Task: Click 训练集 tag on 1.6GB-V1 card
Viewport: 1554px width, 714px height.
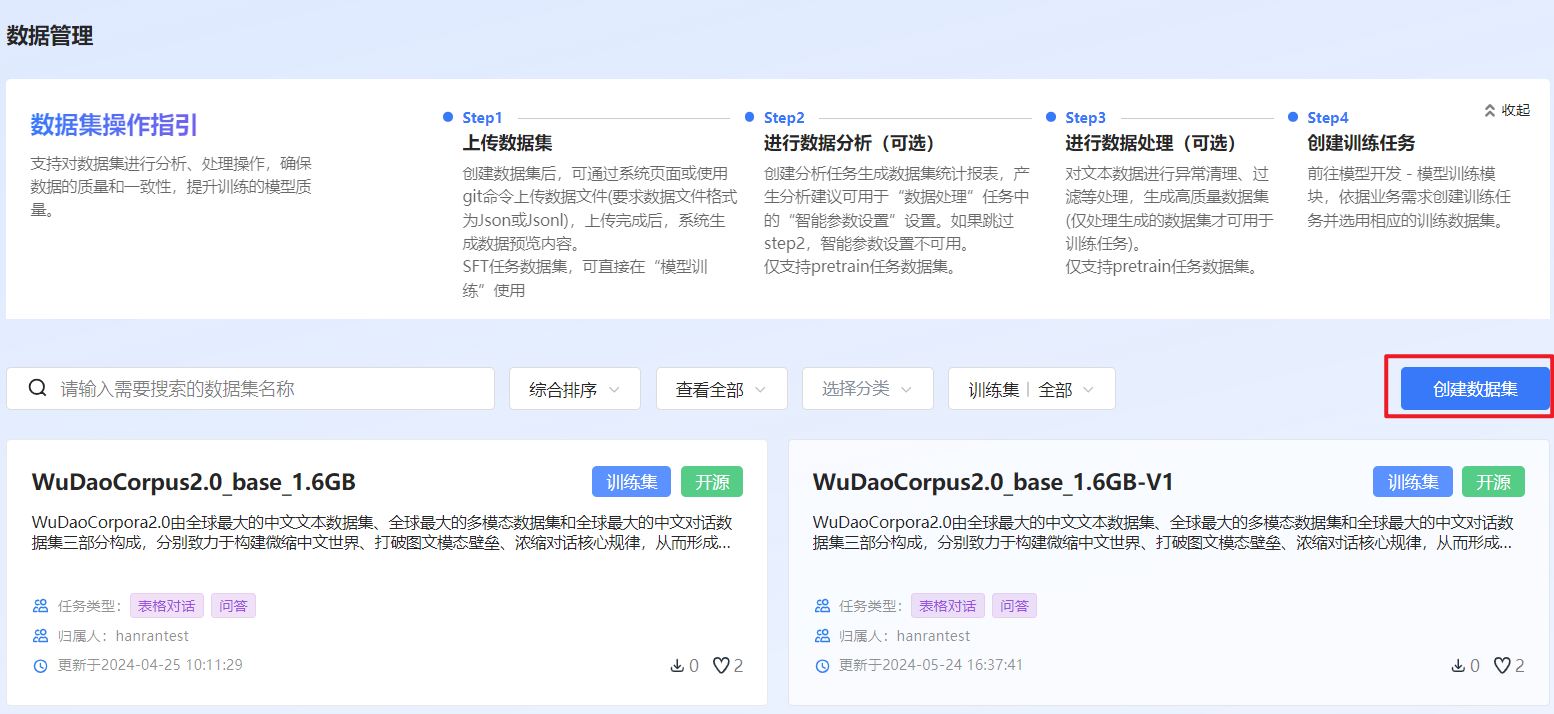Action: pos(1413,482)
